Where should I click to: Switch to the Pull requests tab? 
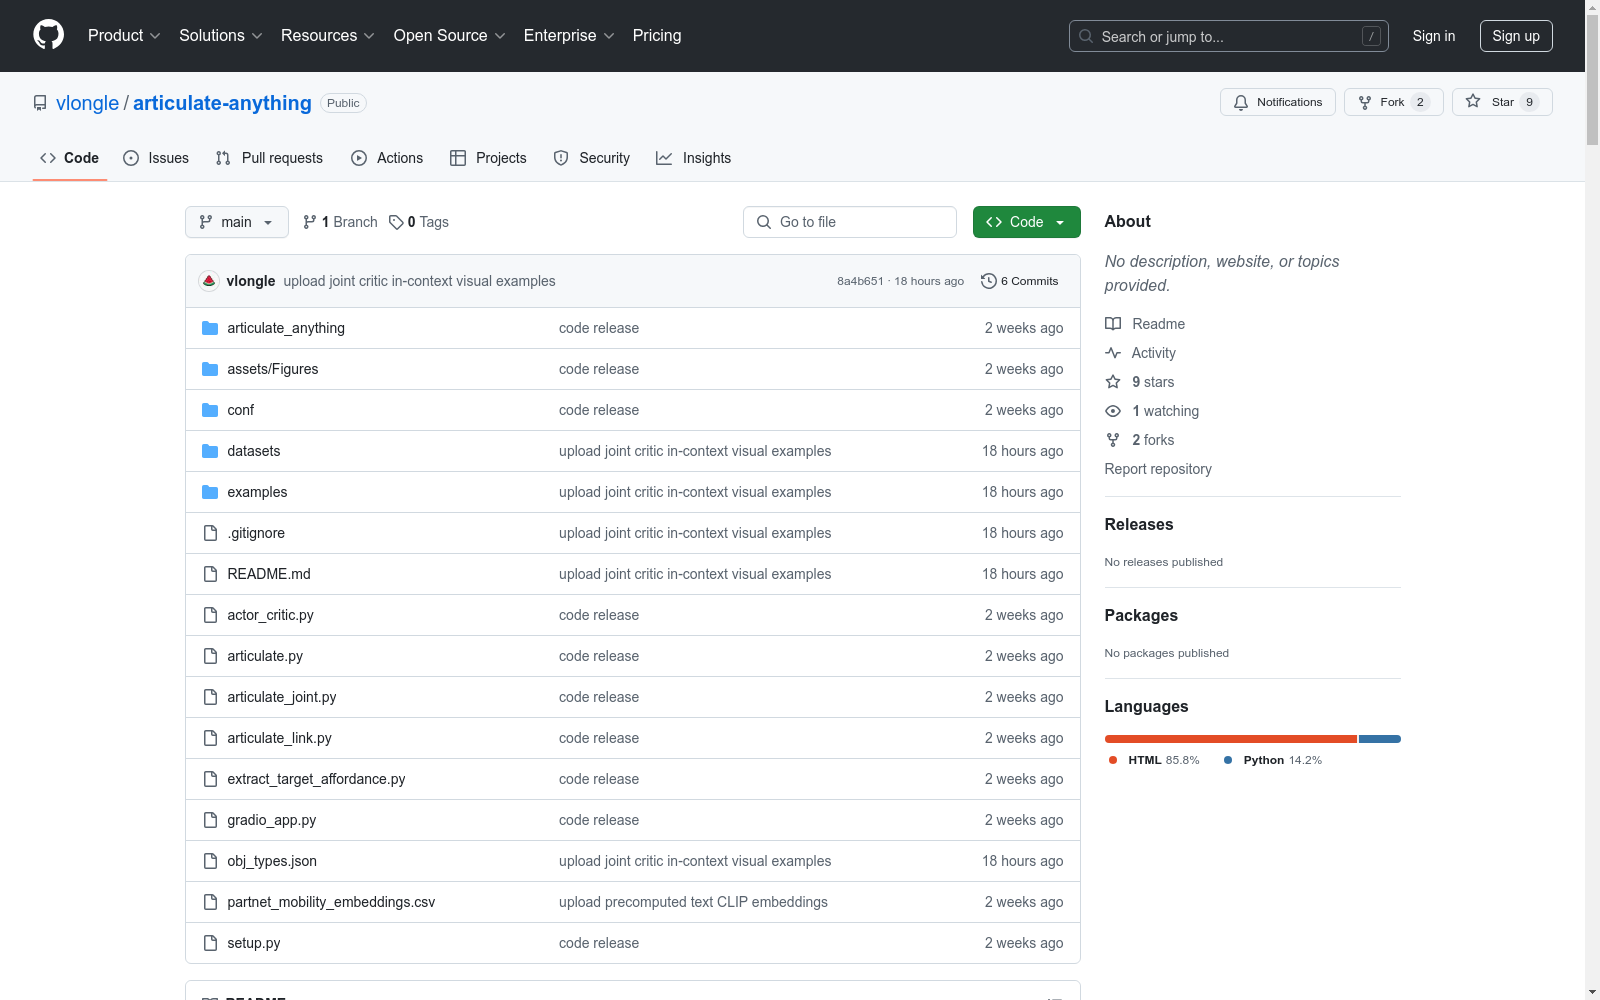[x=269, y=158]
